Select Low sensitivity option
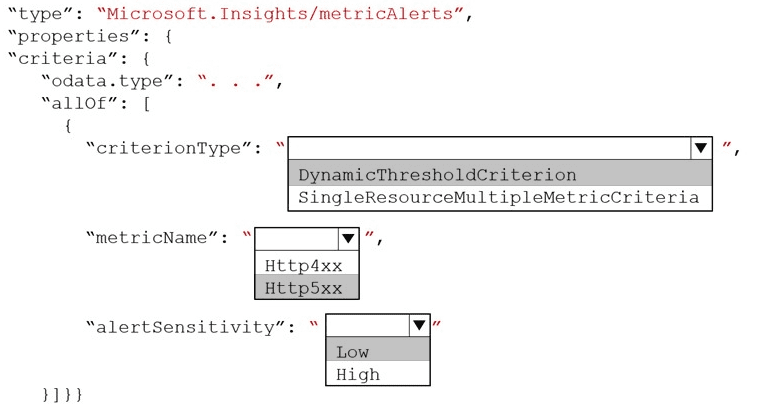 [378, 350]
